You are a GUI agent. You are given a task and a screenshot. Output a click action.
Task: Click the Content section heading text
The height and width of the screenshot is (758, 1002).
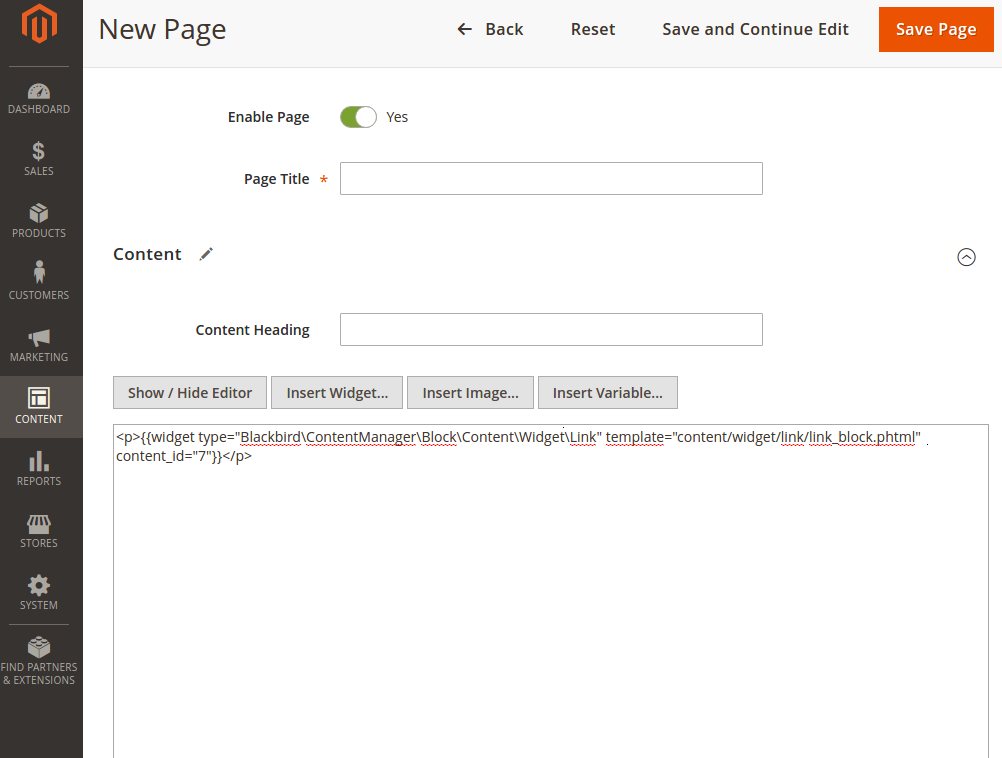coord(147,254)
